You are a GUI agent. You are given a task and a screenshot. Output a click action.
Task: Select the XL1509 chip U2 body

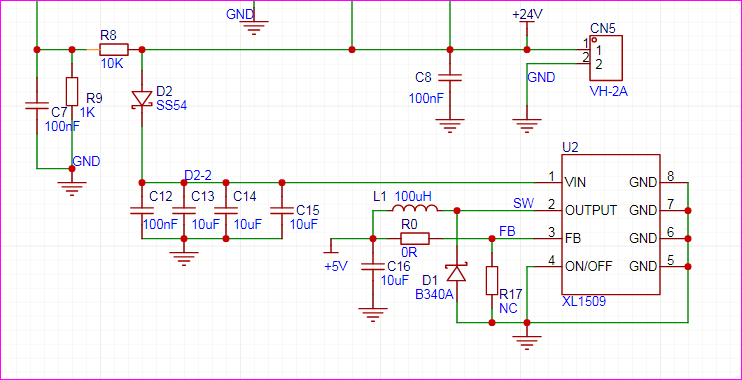coord(610,224)
